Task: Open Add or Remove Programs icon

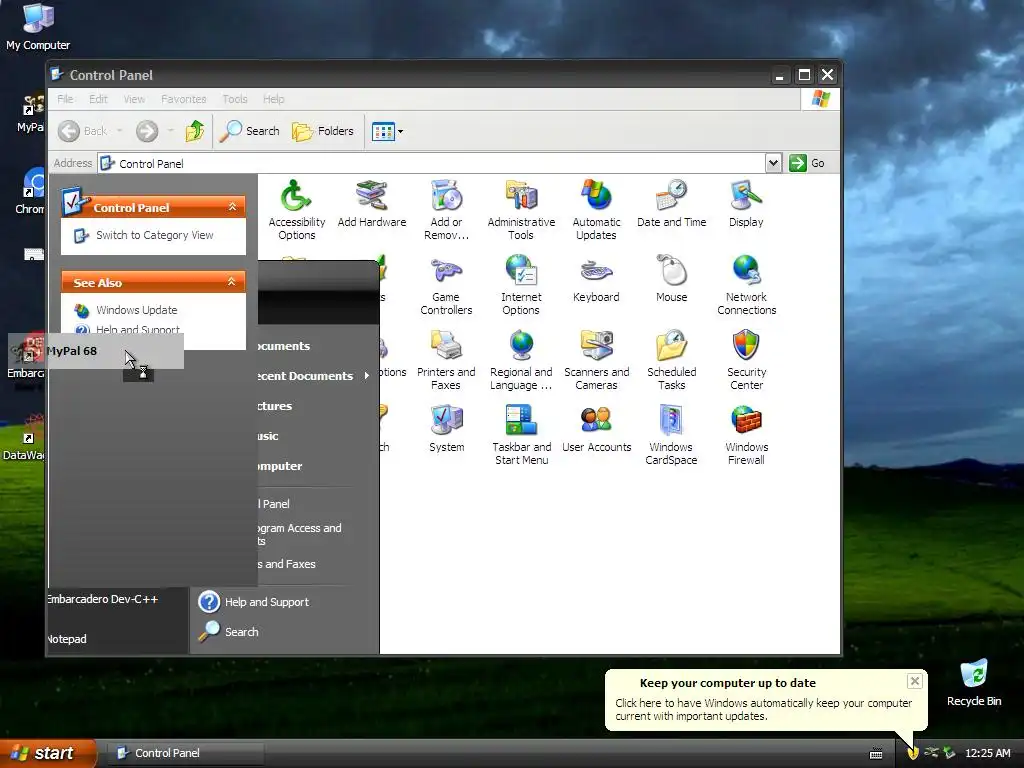Action: click(x=446, y=210)
